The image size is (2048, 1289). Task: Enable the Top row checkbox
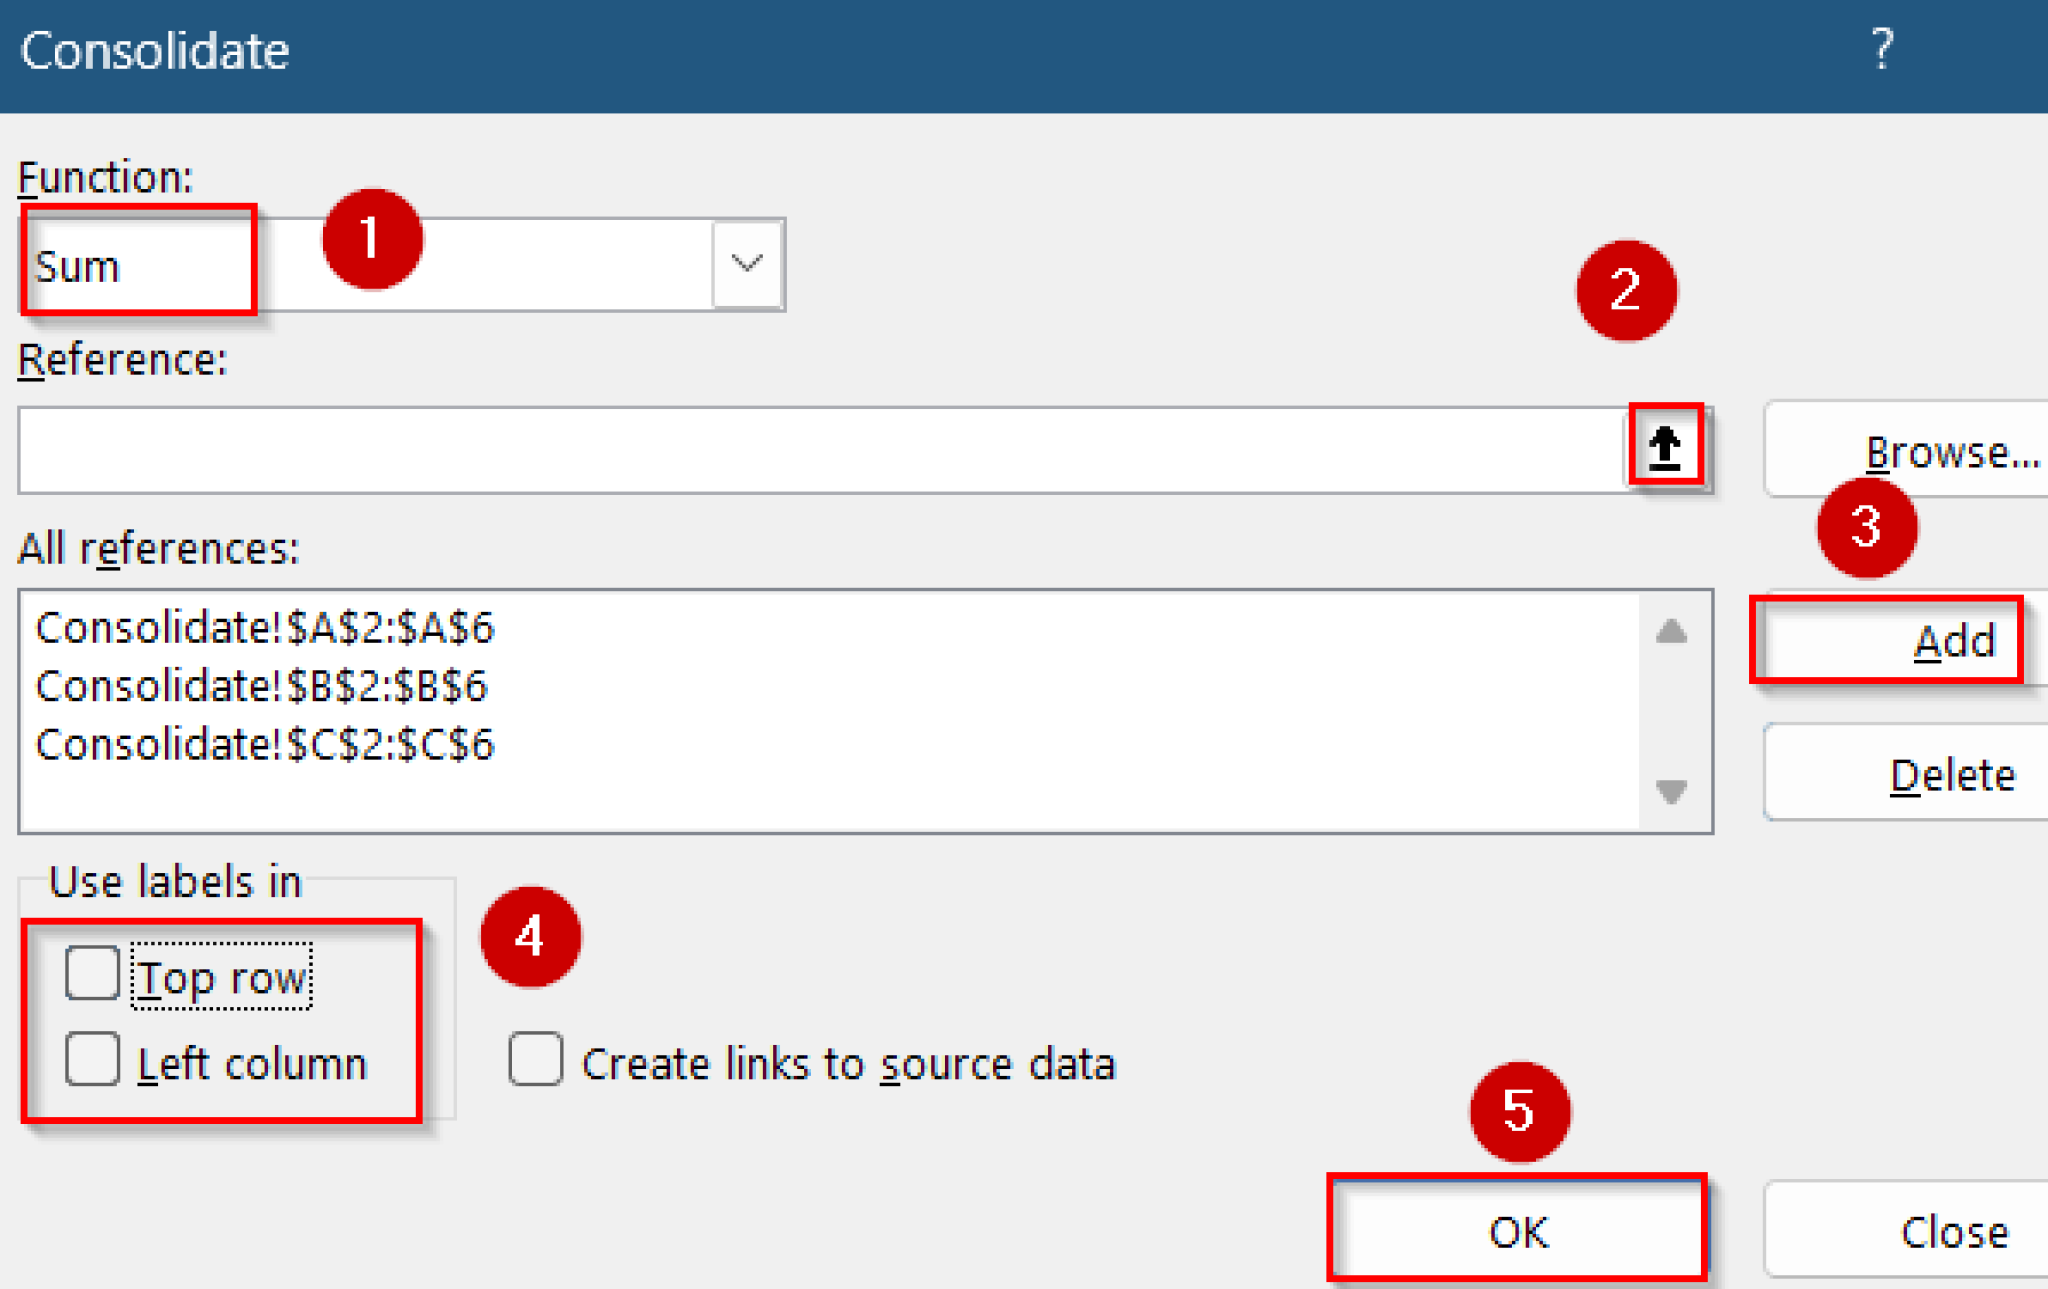coord(93,973)
